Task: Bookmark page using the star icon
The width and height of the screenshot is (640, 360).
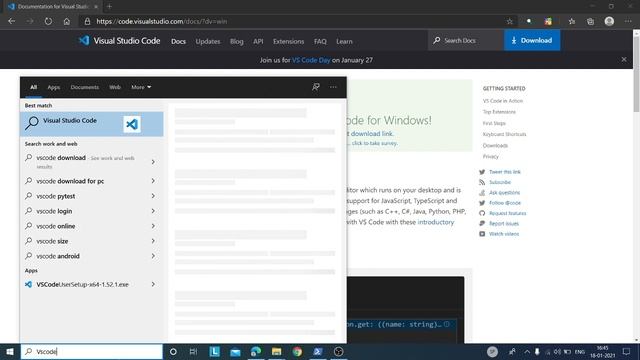Action: 509,21
